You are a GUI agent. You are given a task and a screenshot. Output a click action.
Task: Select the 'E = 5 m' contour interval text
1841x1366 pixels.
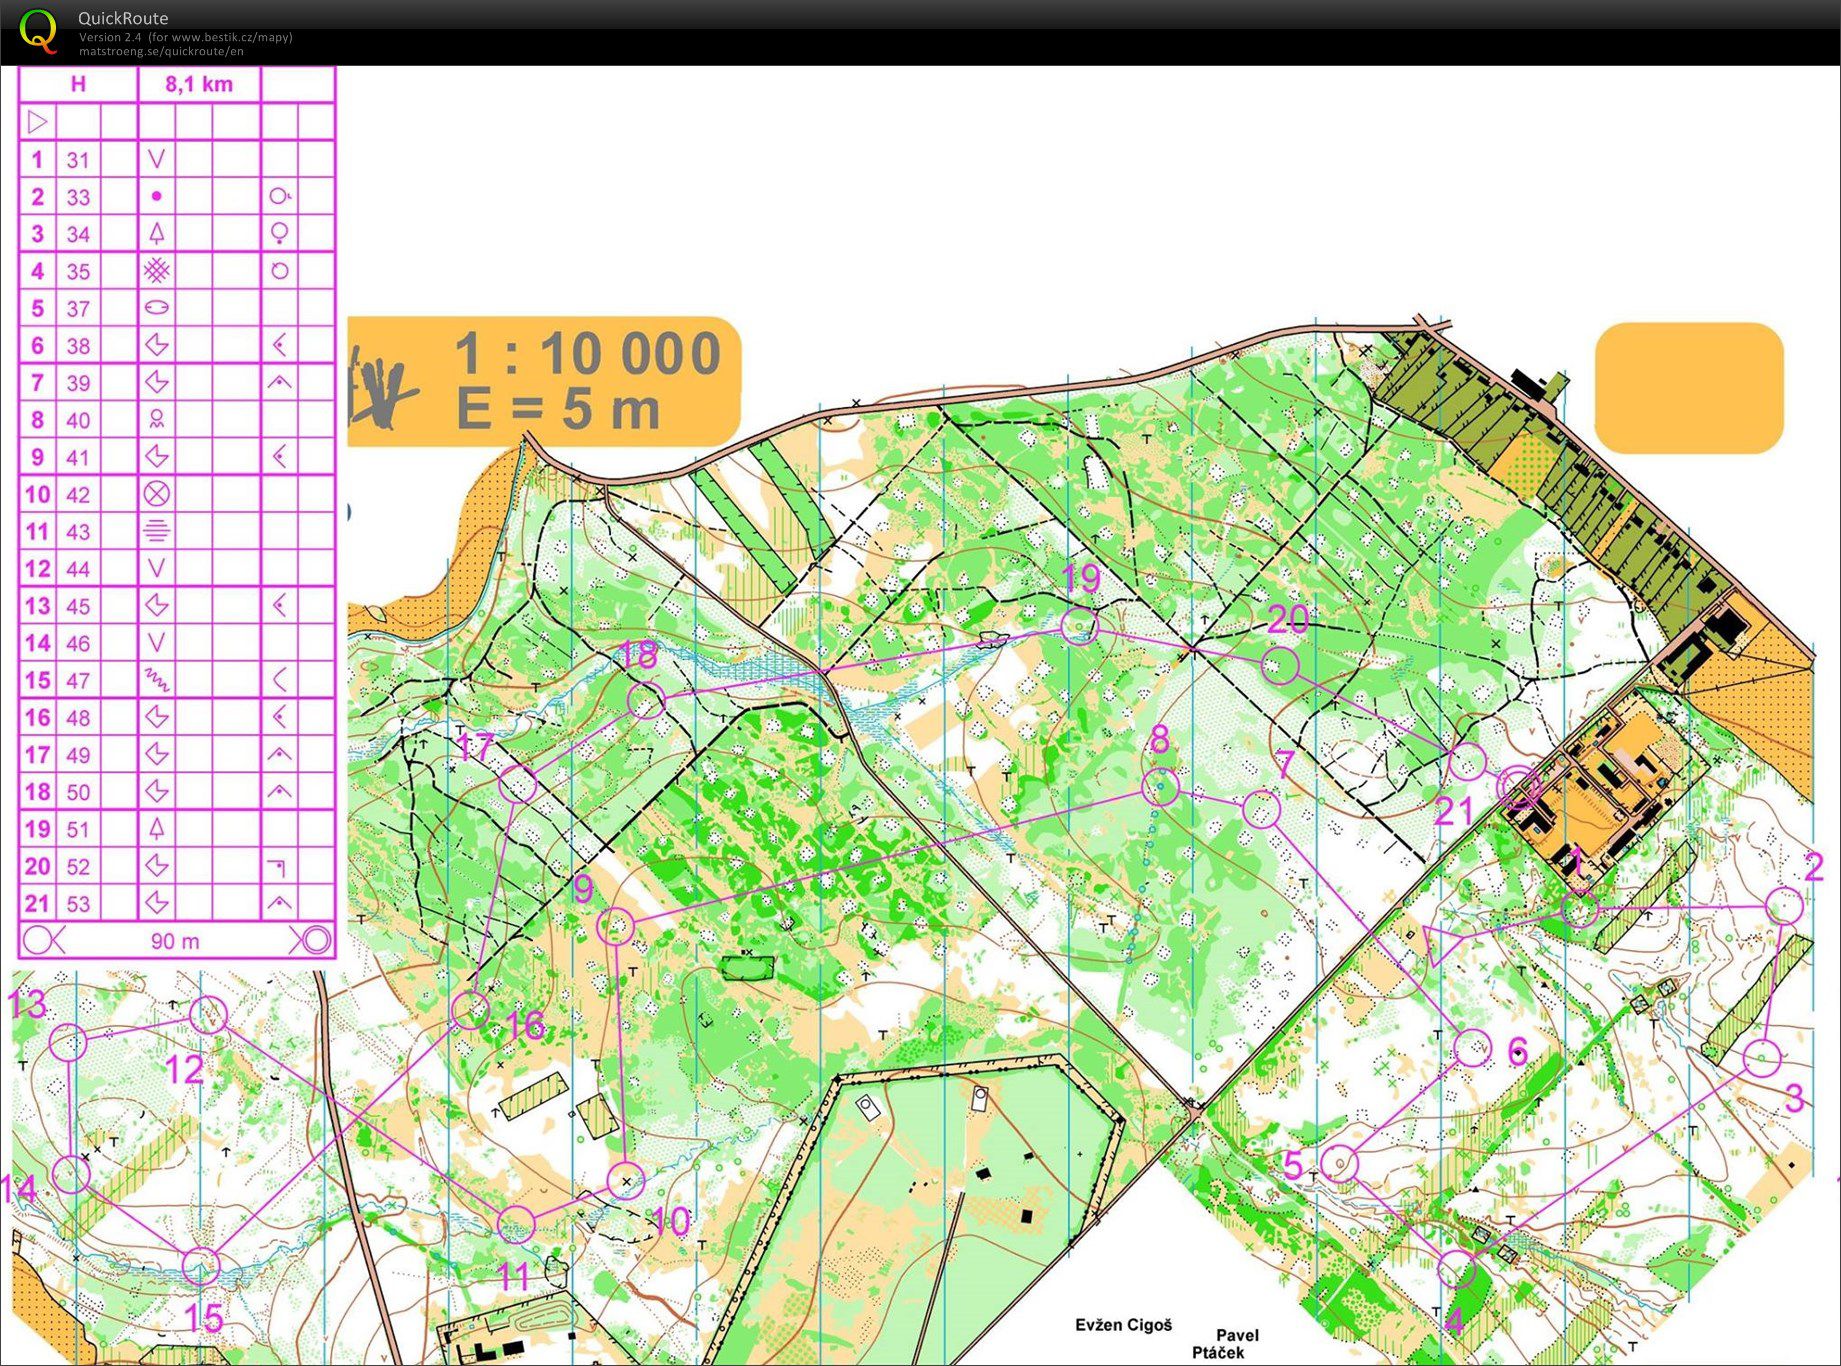click(558, 410)
